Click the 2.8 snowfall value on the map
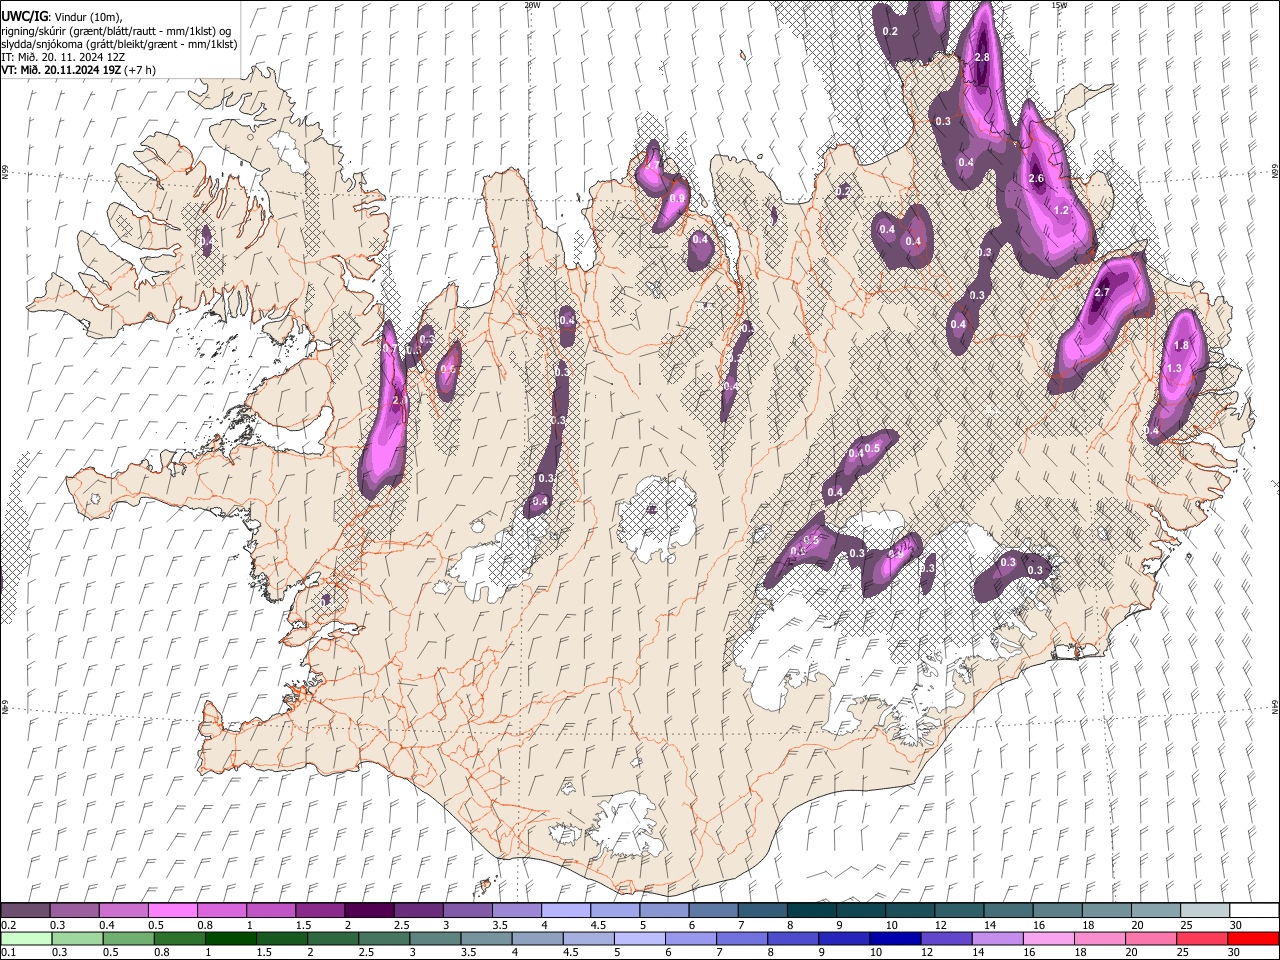Image resolution: width=1280 pixels, height=960 pixels. (981, 58)
